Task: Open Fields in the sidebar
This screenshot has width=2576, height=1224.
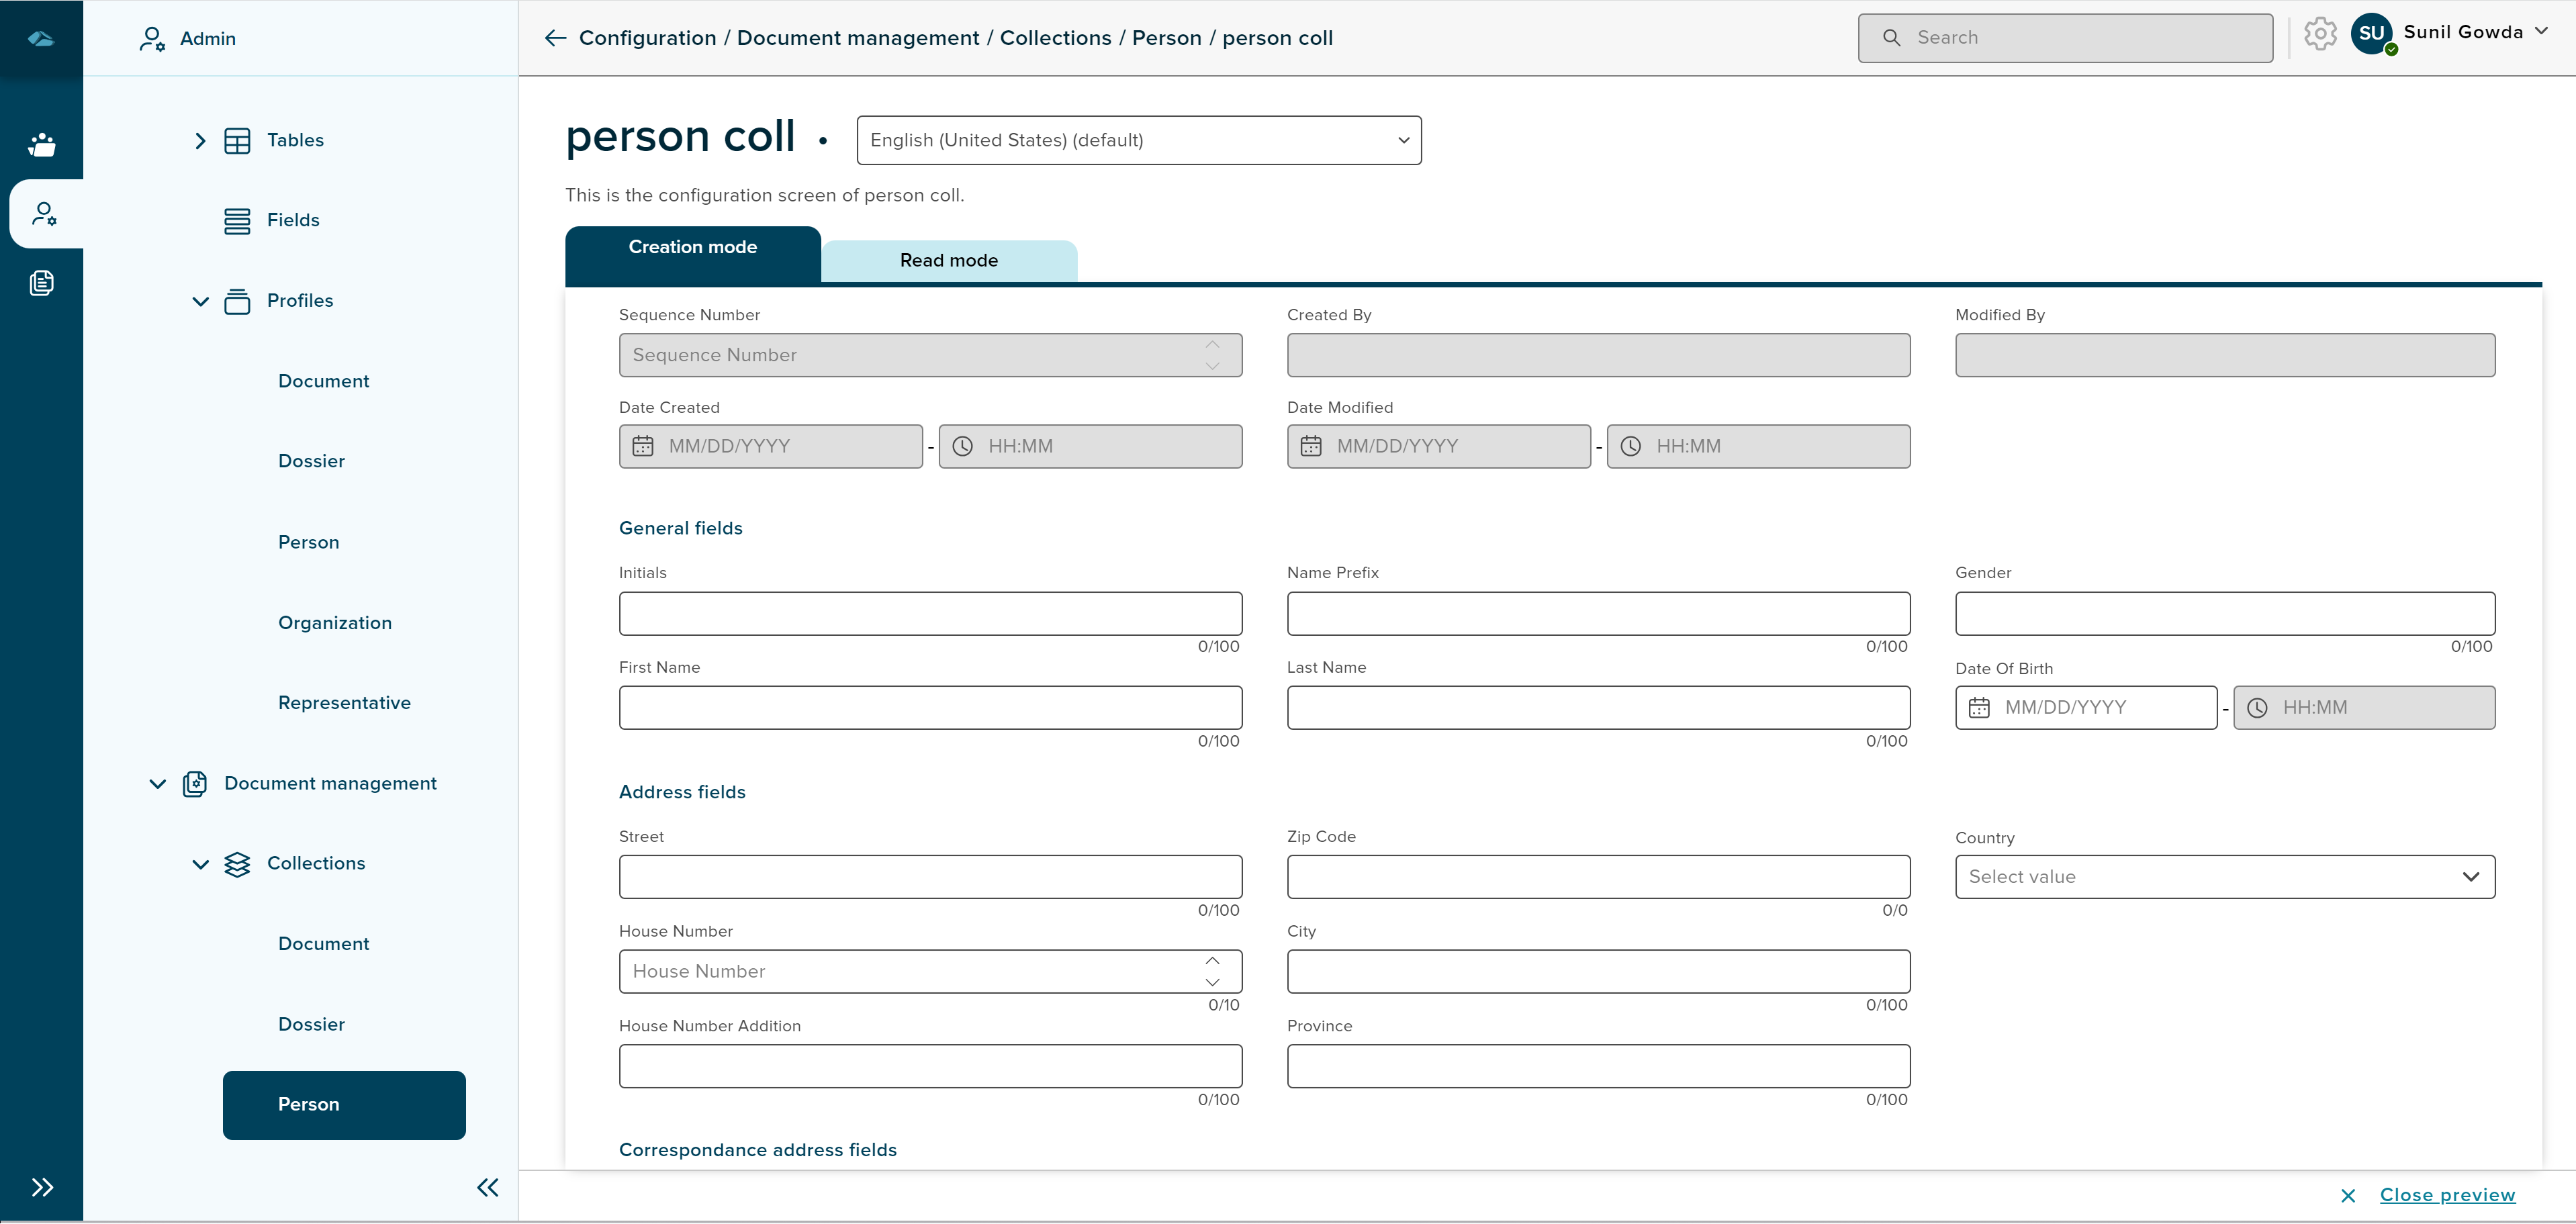Action: (293, 220)
